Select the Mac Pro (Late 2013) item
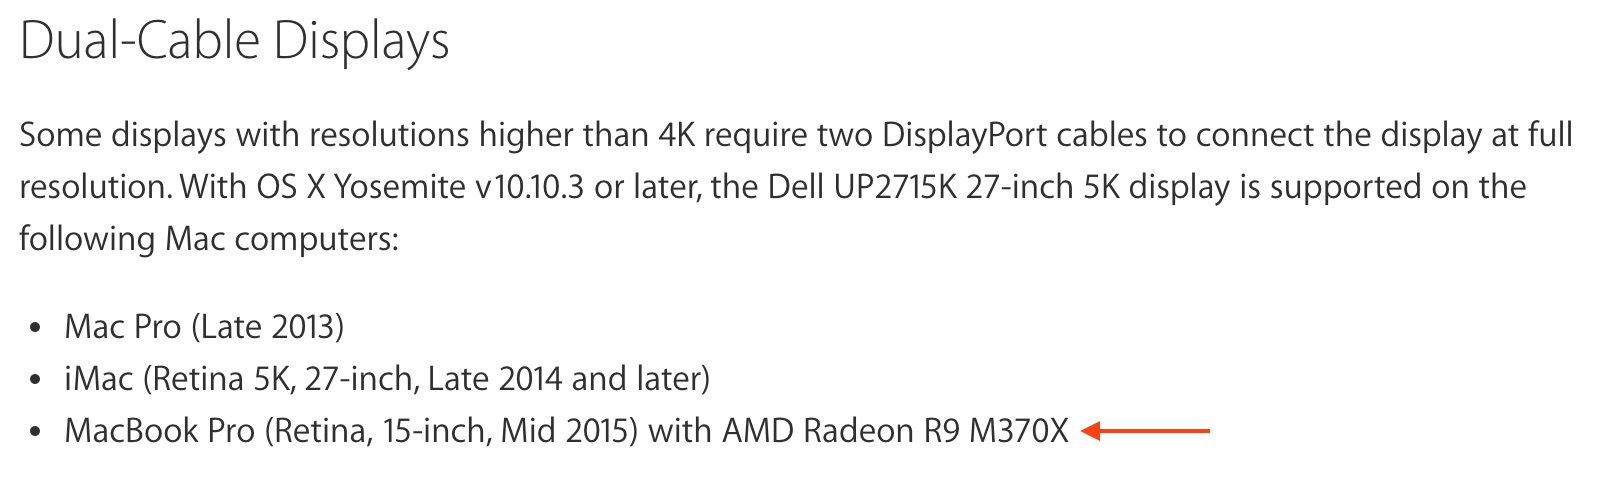1608x480 pixels. pos(204,327)
